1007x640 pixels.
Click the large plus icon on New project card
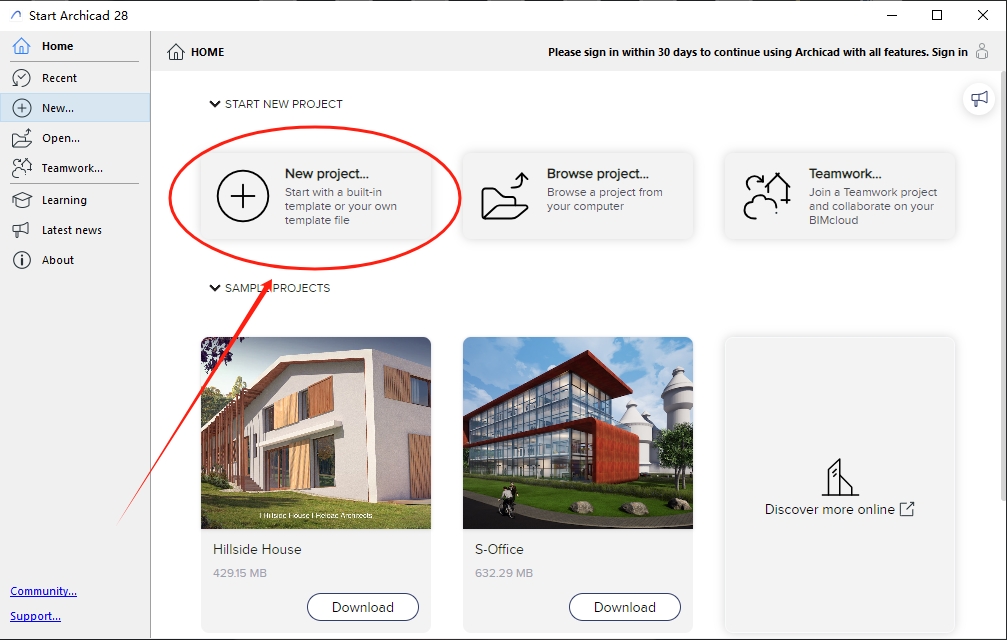243,196
